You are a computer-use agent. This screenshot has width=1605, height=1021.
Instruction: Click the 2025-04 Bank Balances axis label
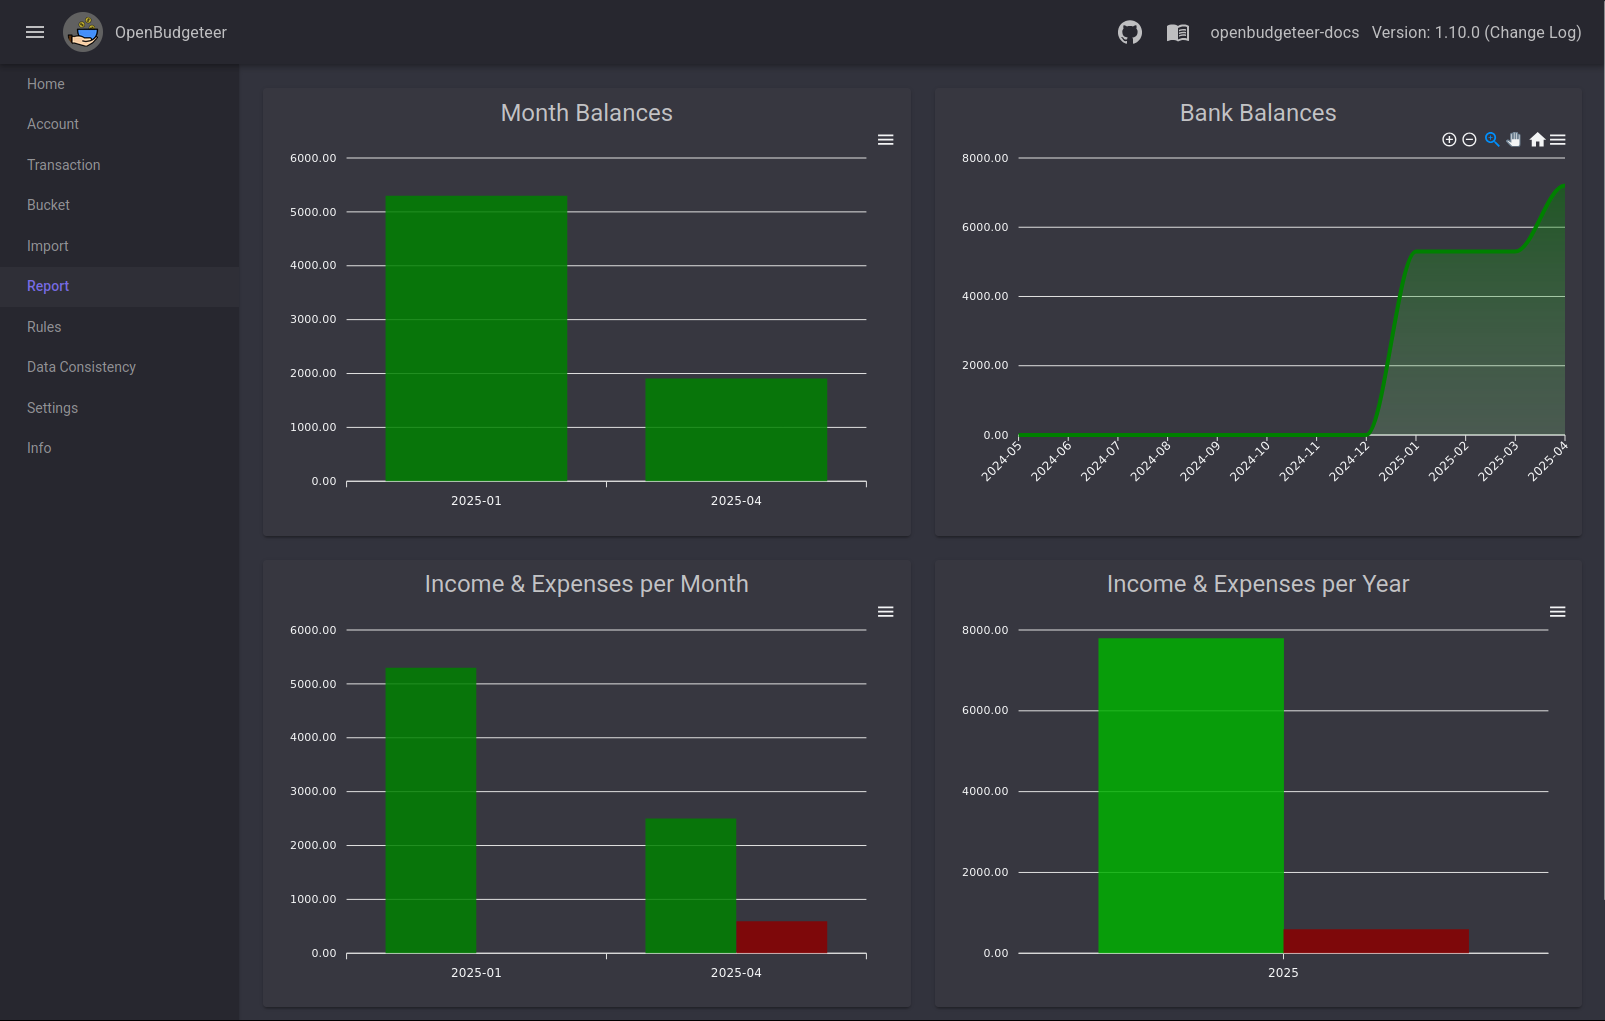pyautogui.click(x=1548, y=461)
